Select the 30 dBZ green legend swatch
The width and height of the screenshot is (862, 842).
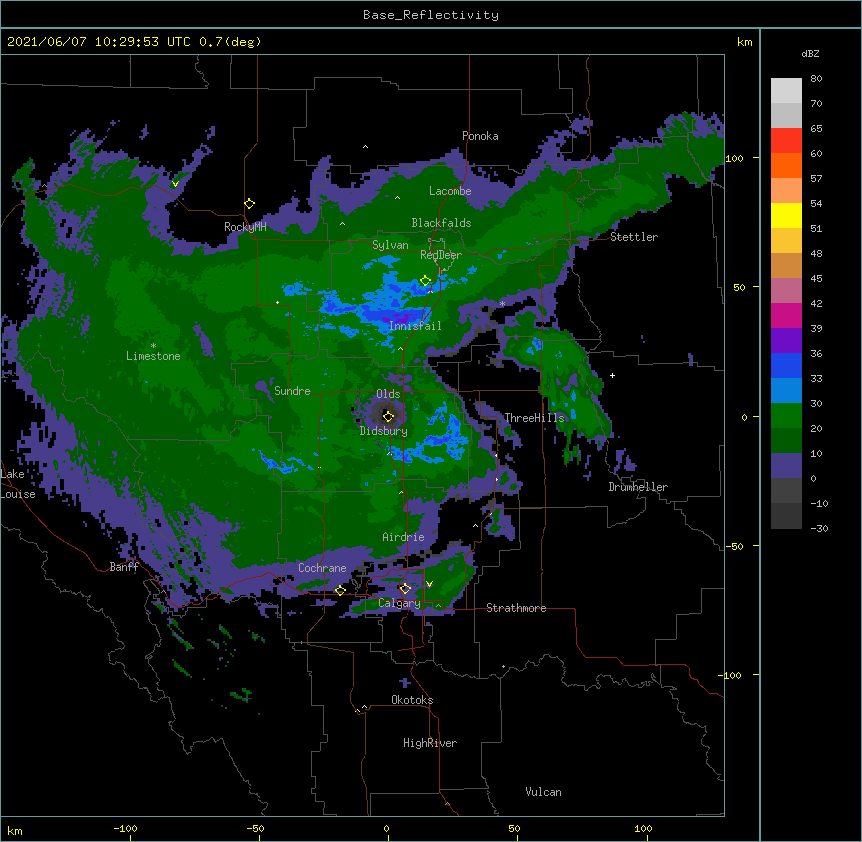pyautogui.click(x=786, y=416)
